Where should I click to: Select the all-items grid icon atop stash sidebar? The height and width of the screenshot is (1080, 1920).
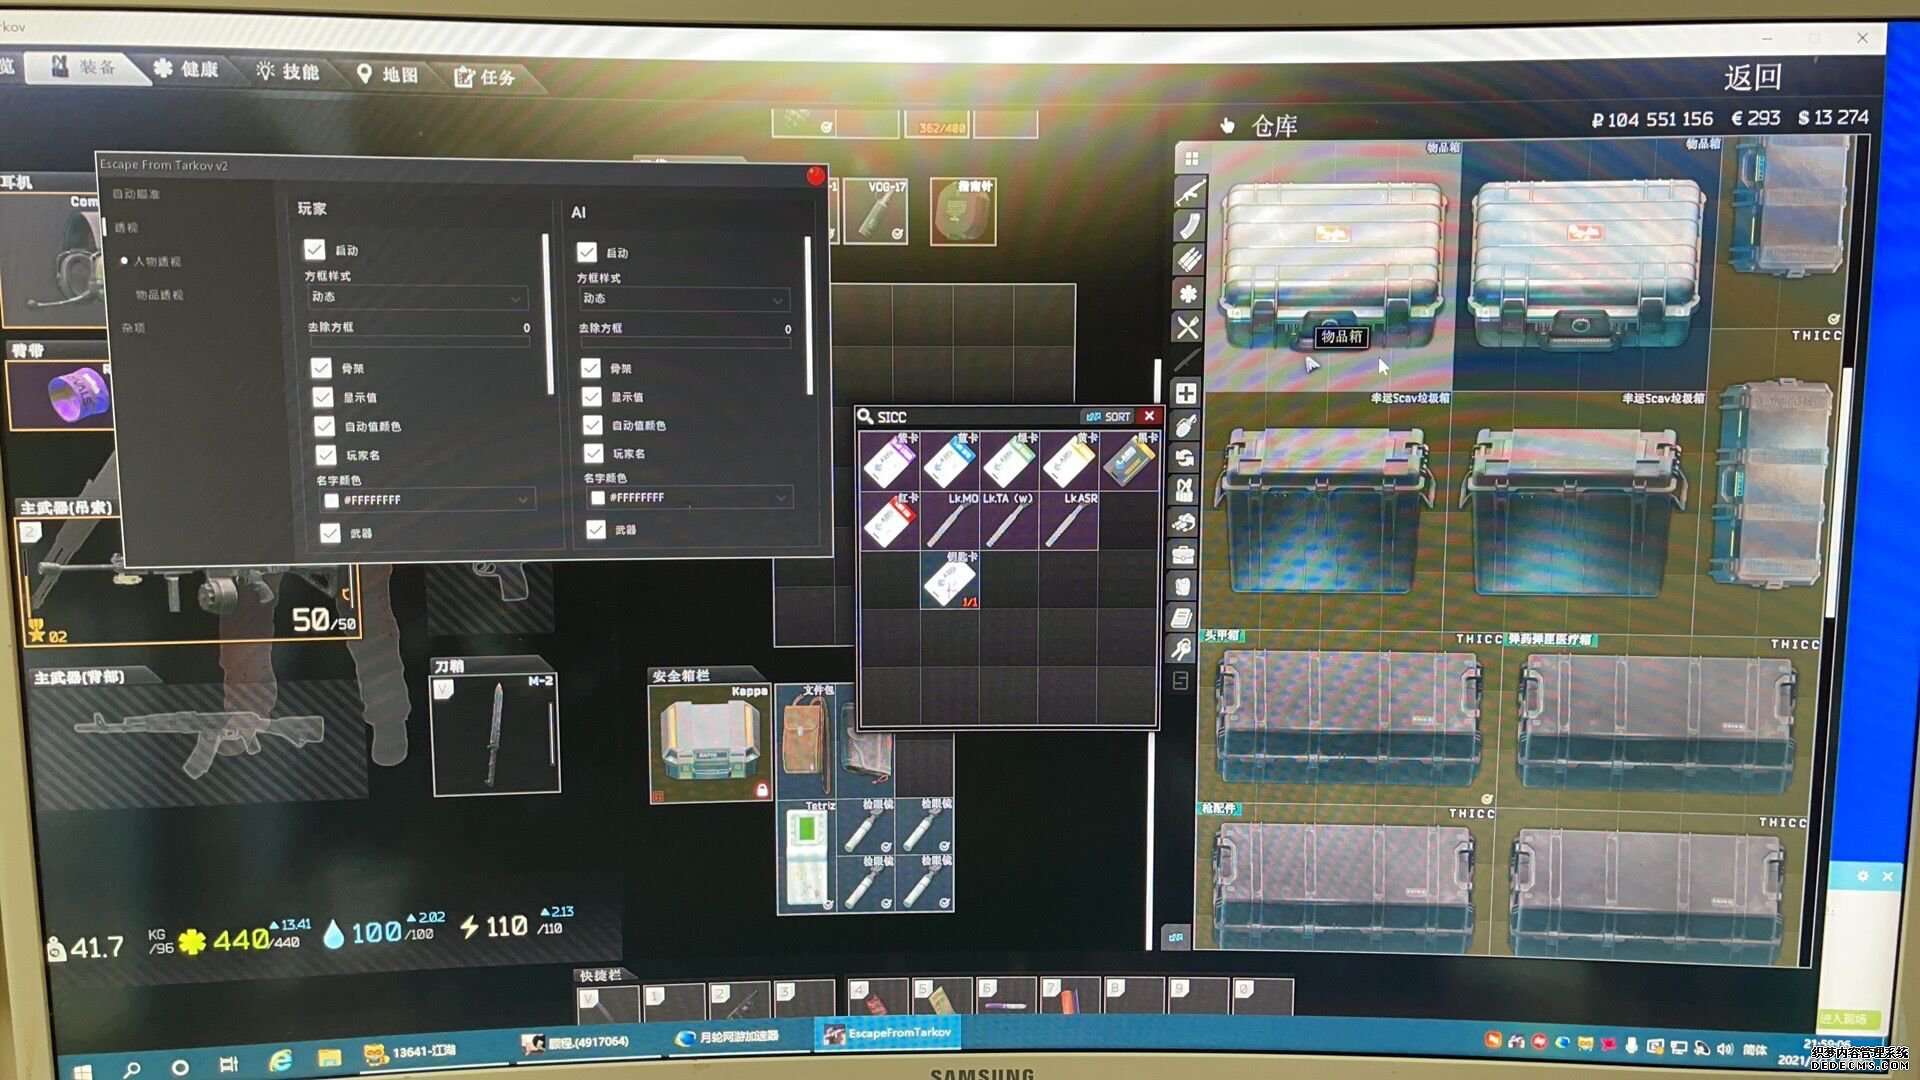click(1191, 158)
